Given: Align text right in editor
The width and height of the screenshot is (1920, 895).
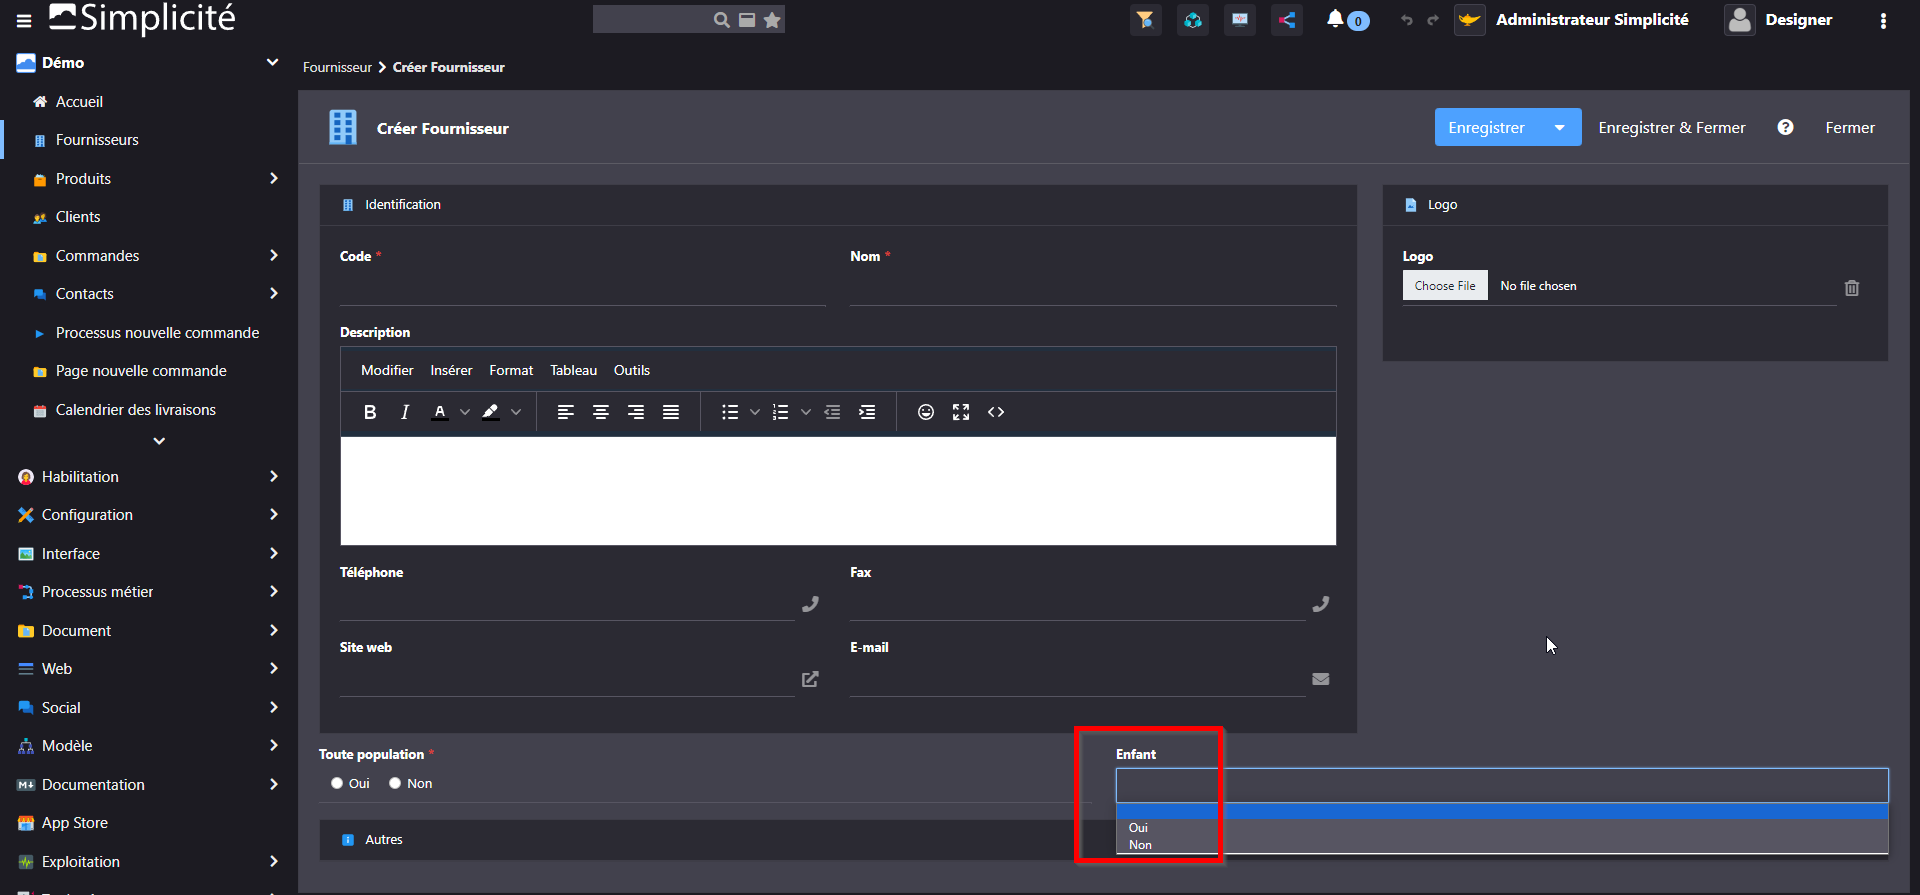Looking at the screenshot, I should click(x=636, y=412).
